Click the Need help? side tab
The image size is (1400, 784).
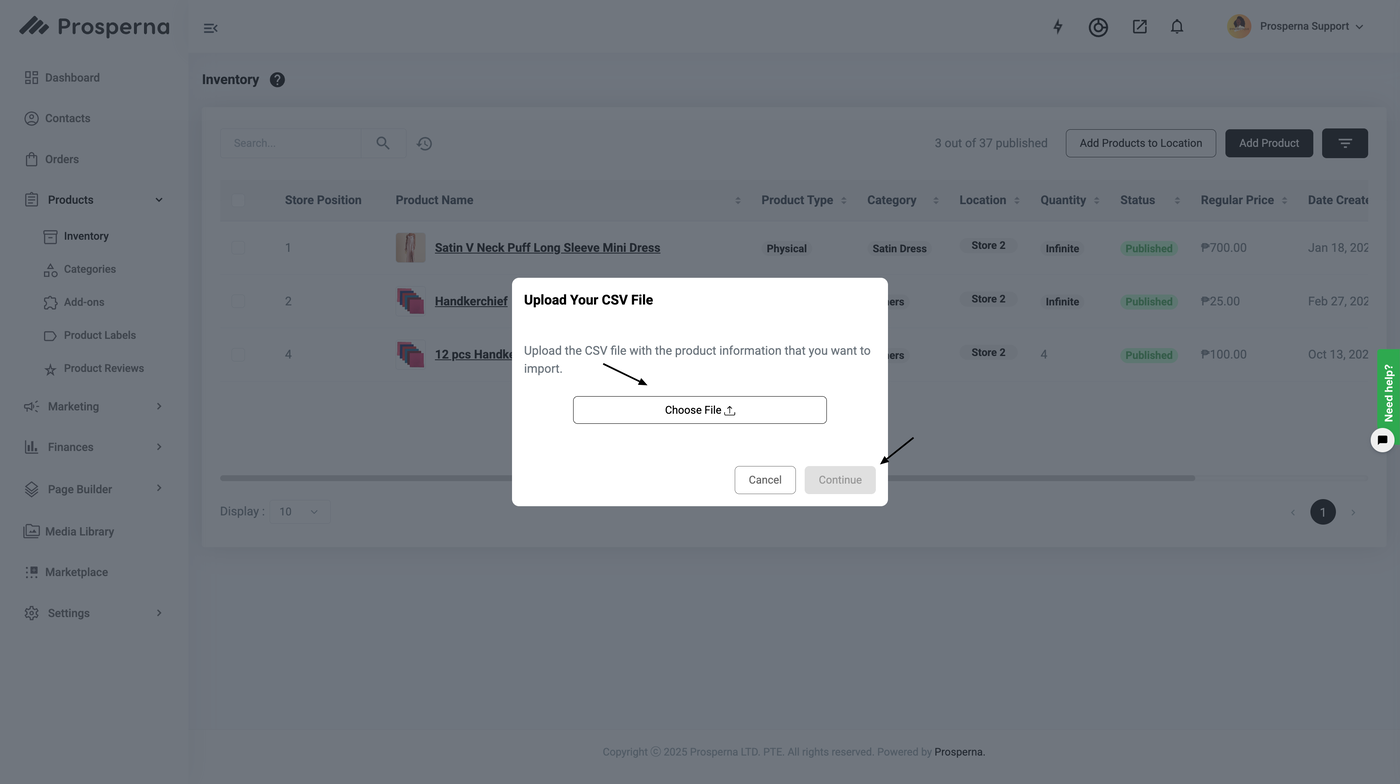1389,391
